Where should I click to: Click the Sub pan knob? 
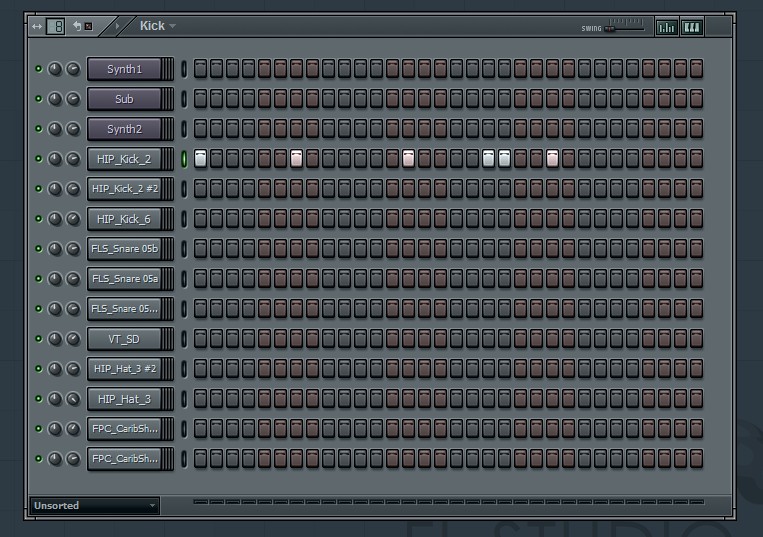point(55,99)
